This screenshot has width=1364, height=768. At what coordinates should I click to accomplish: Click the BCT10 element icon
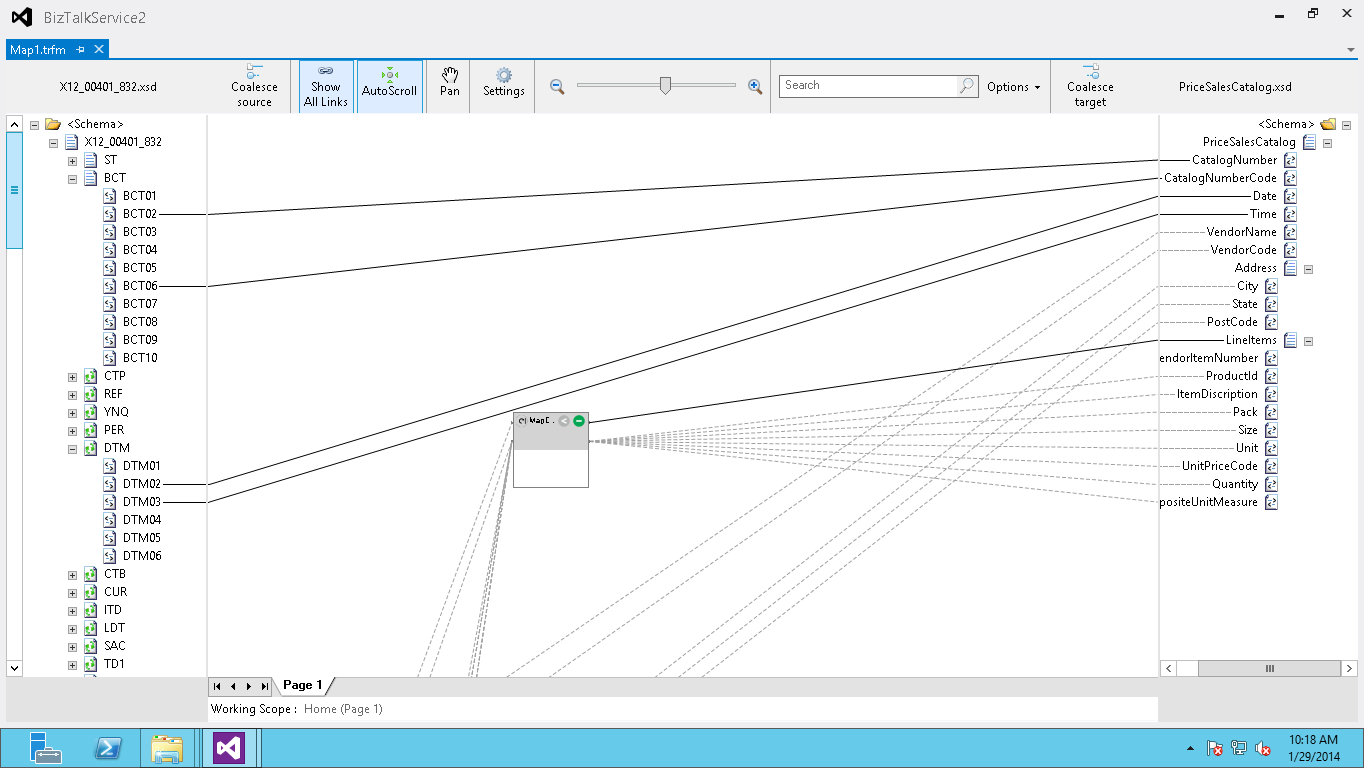(110, 358)
